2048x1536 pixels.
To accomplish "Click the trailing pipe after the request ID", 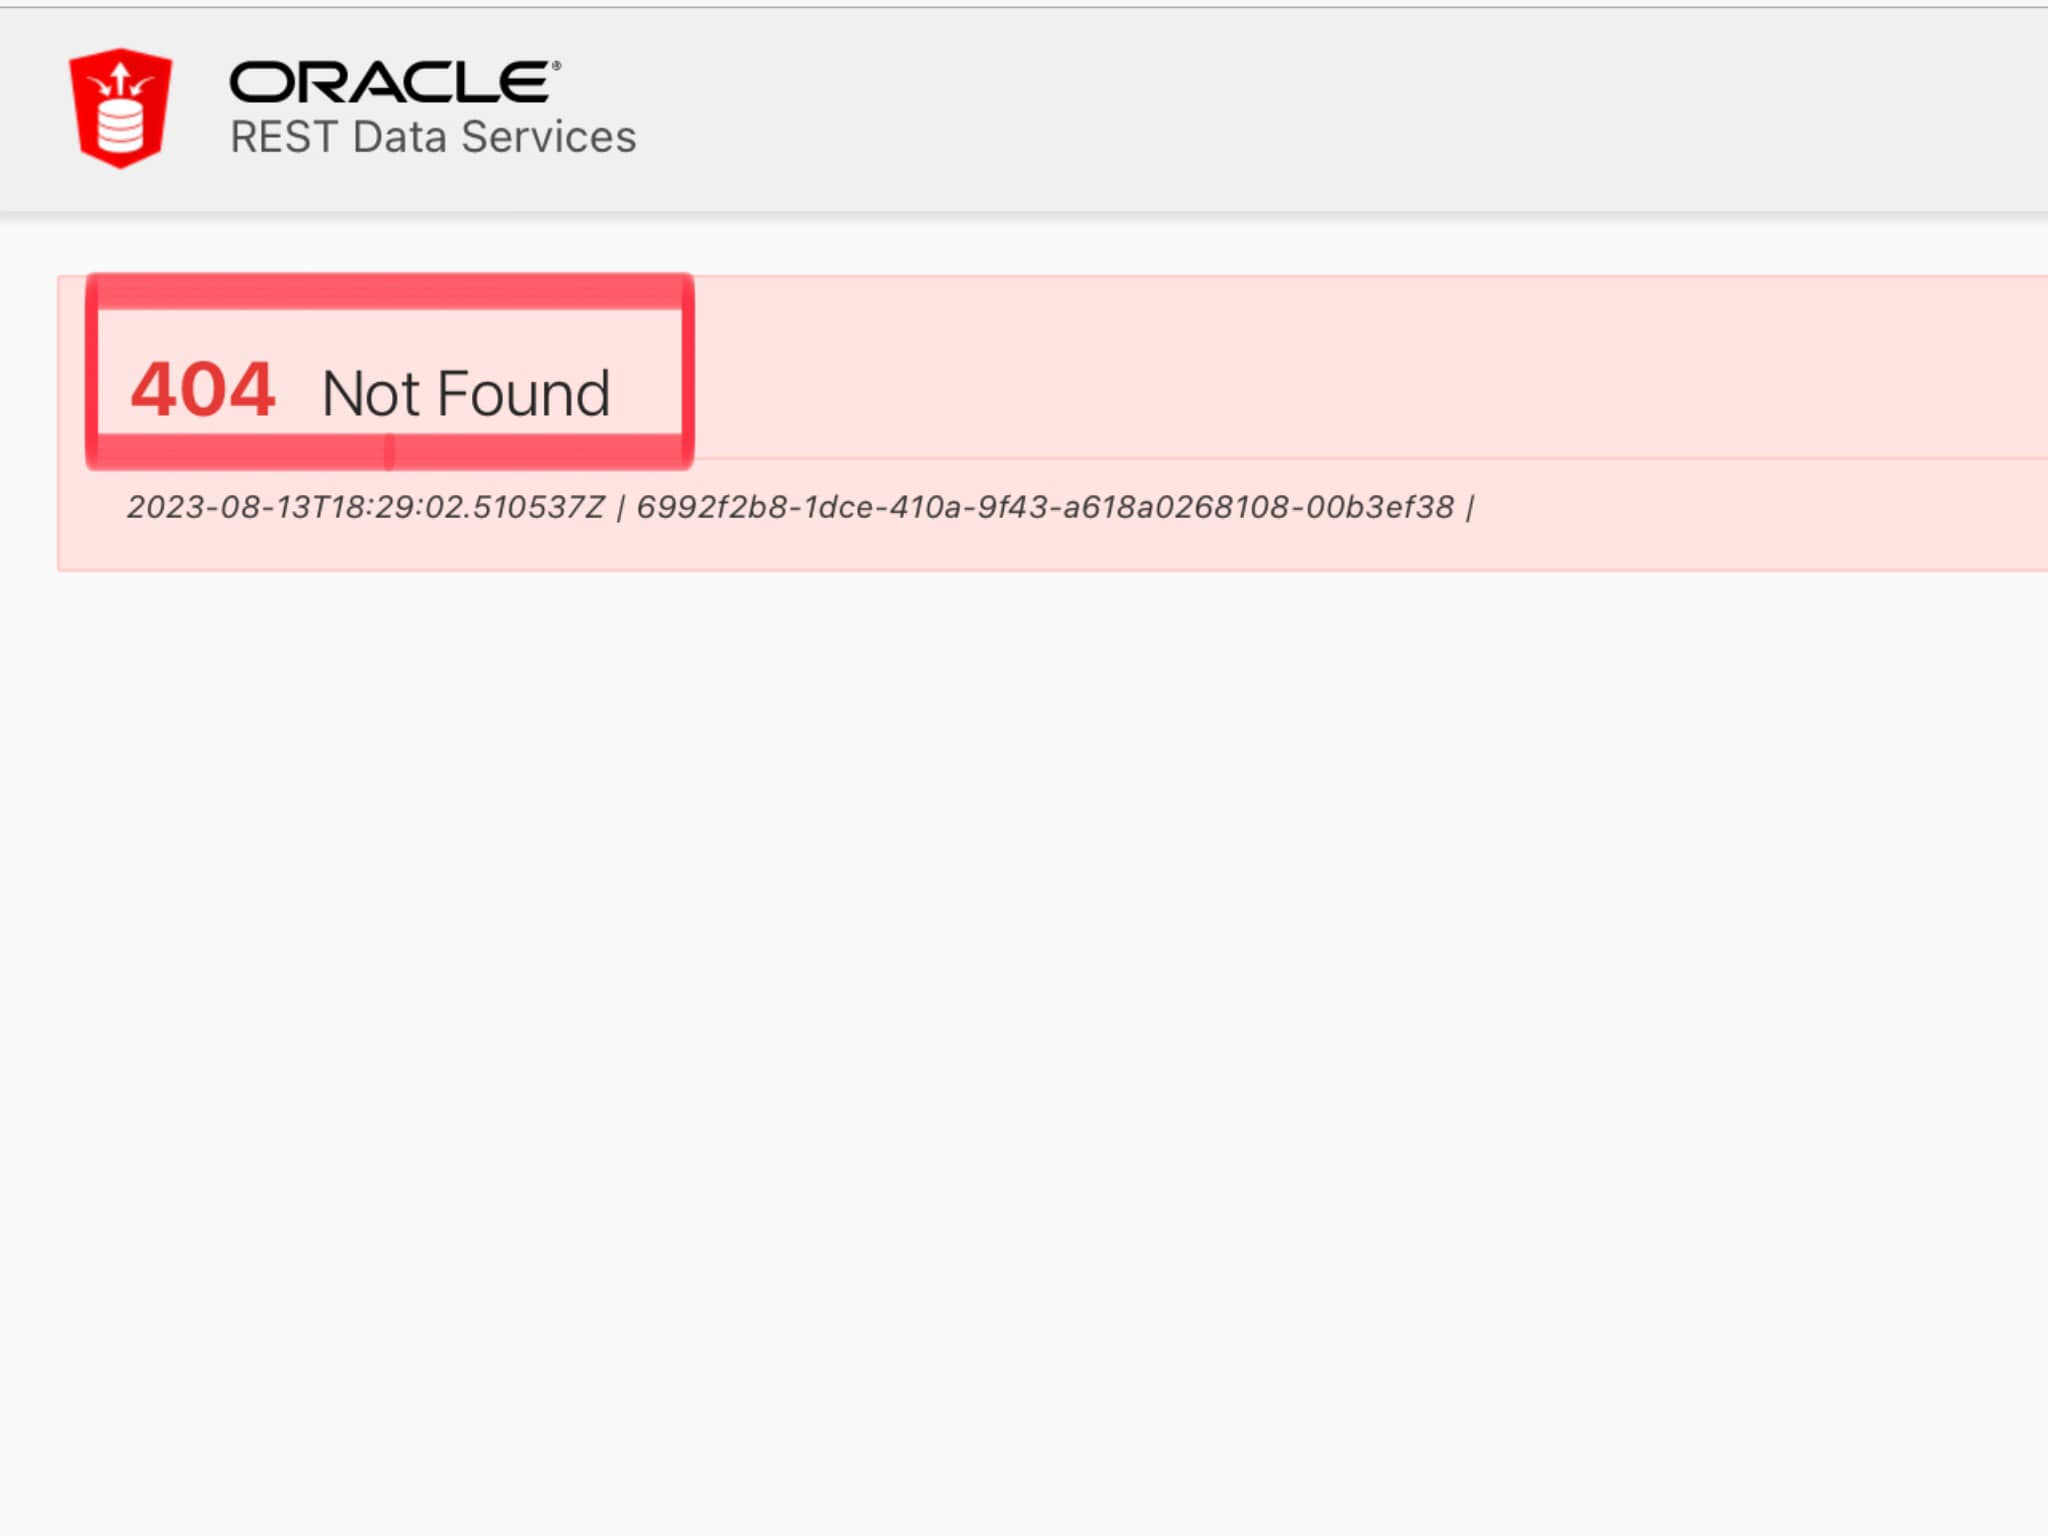I will 1469,508.
